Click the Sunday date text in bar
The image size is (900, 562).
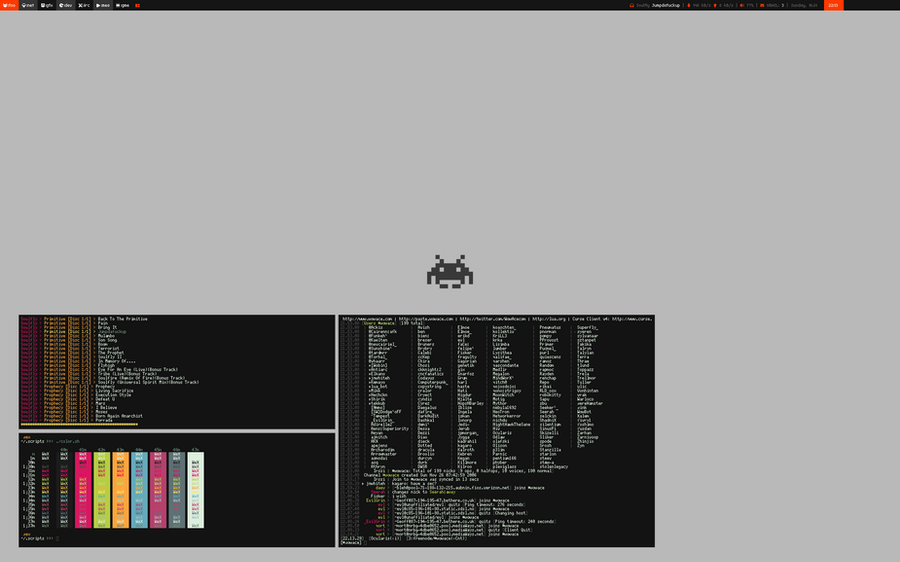coord(804,5)
